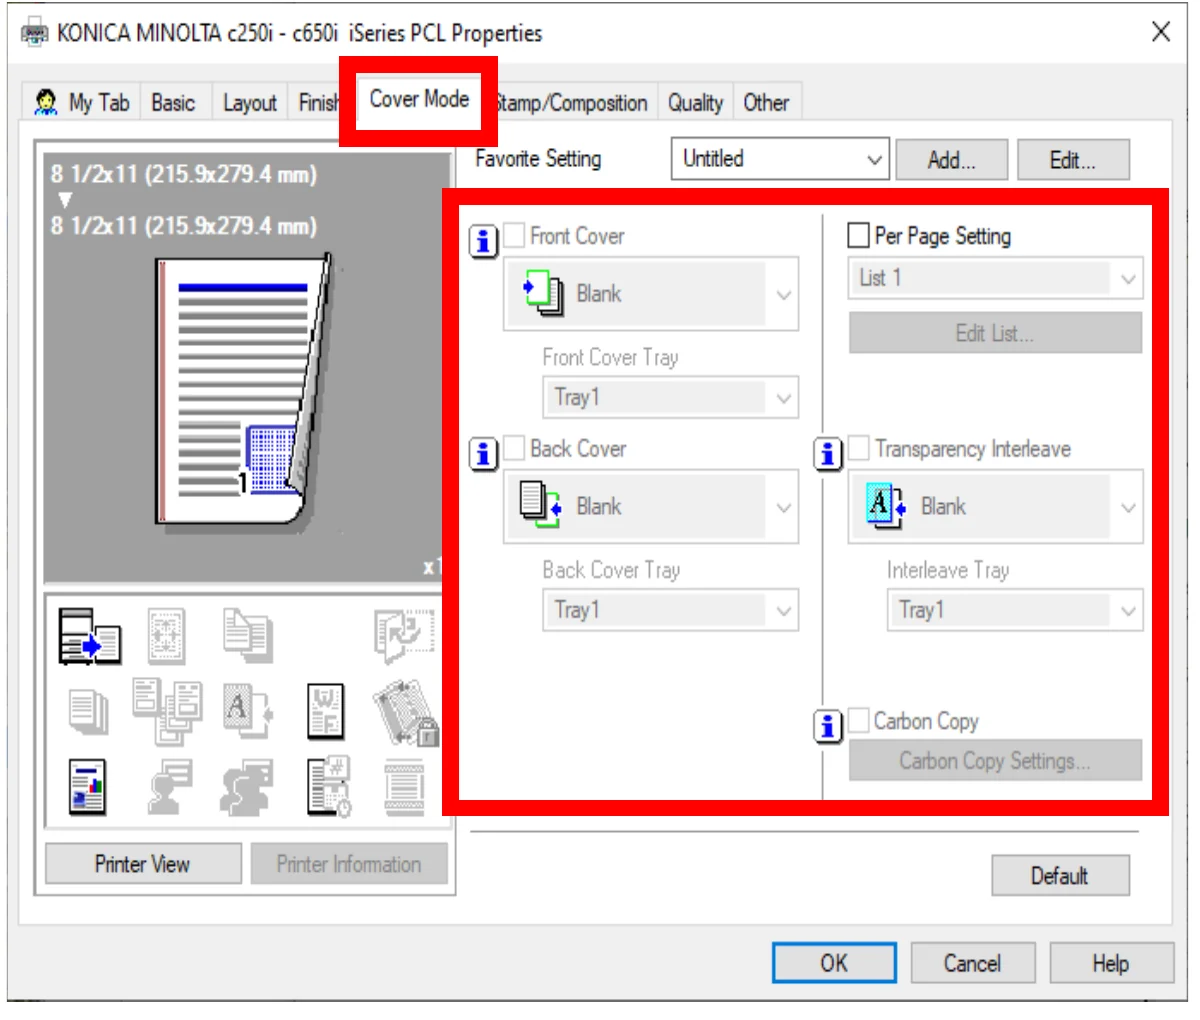Click the top 8 1/2x11 paper size text
Image resolution: width=1200 pixels, height=1020 pixels.
click(184, 174)
